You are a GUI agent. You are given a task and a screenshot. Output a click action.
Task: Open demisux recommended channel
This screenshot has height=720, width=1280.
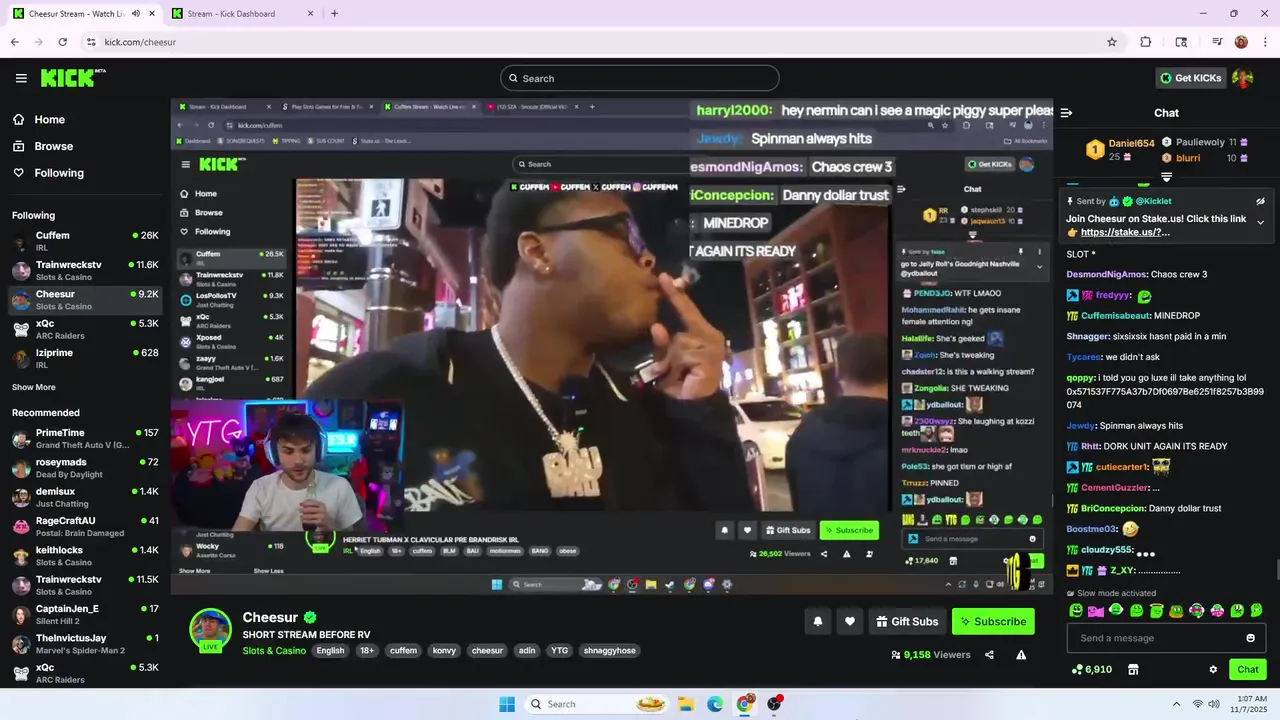coord(85,497)
